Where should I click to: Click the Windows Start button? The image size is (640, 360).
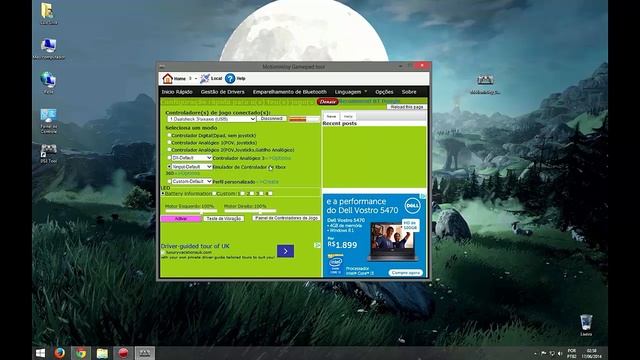40,353
